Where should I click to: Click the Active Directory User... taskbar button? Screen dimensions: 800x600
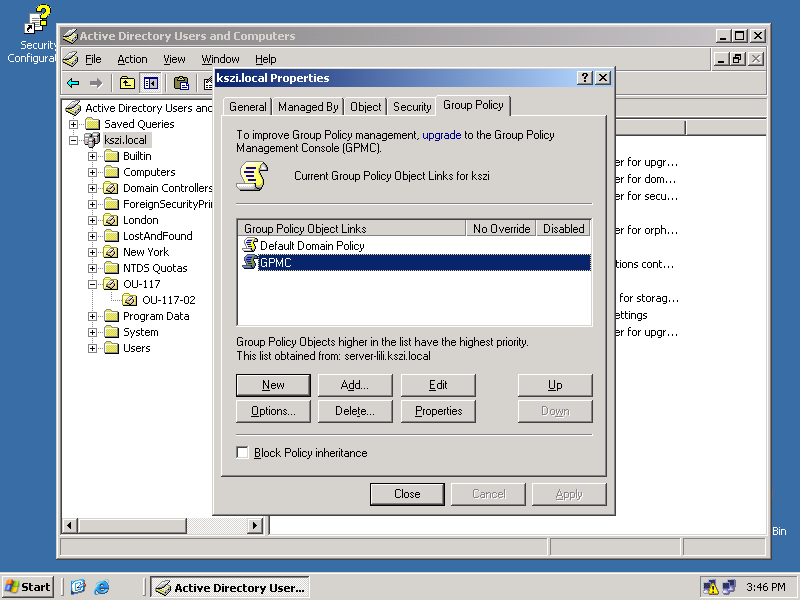230,587
